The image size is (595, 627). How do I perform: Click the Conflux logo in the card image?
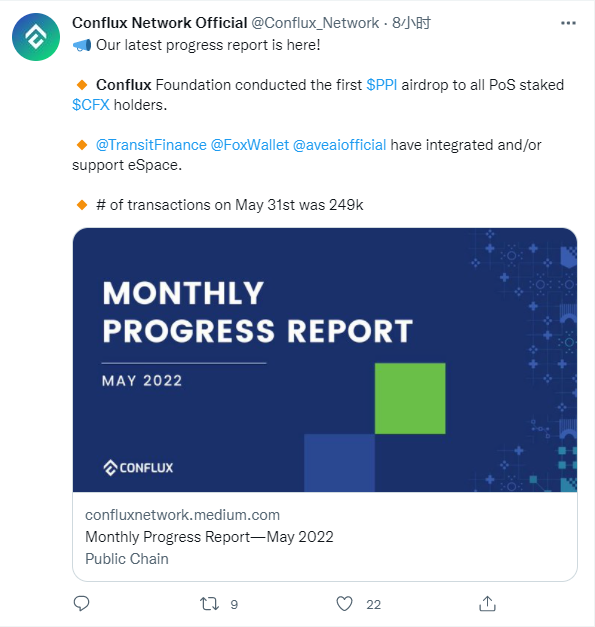pyautogui.click(x=138, y=468)
